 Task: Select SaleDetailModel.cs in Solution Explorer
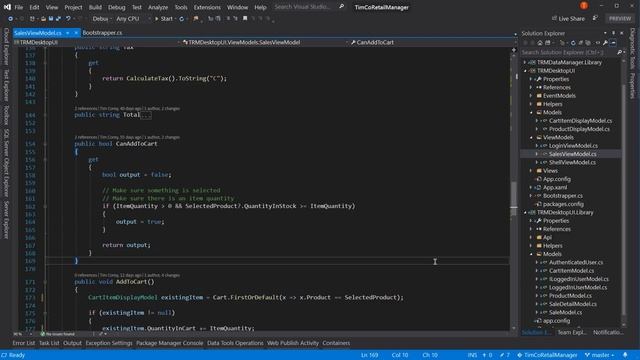573,304
